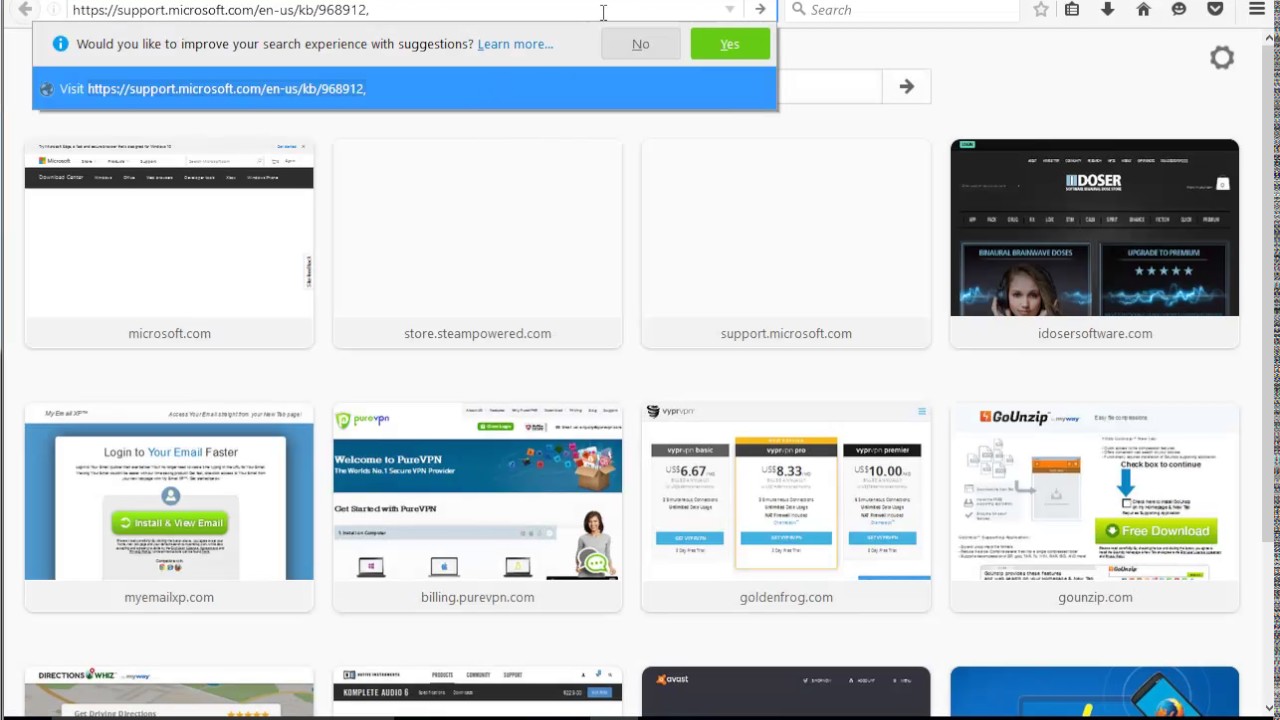Viewport: 1280px width, 720px height.
Task: Open new tab settings gear icon
Action: click(x=1222, y=58)
